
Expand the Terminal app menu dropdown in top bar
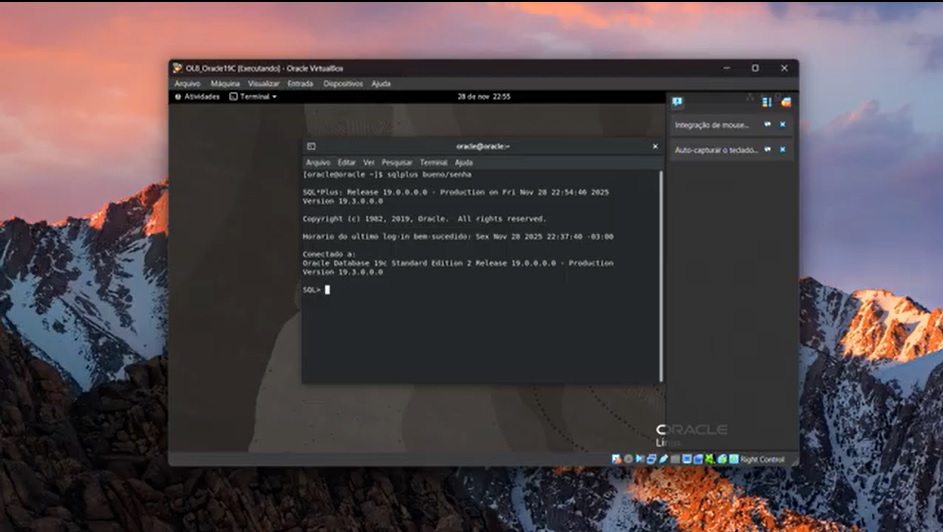click(253, 97)
